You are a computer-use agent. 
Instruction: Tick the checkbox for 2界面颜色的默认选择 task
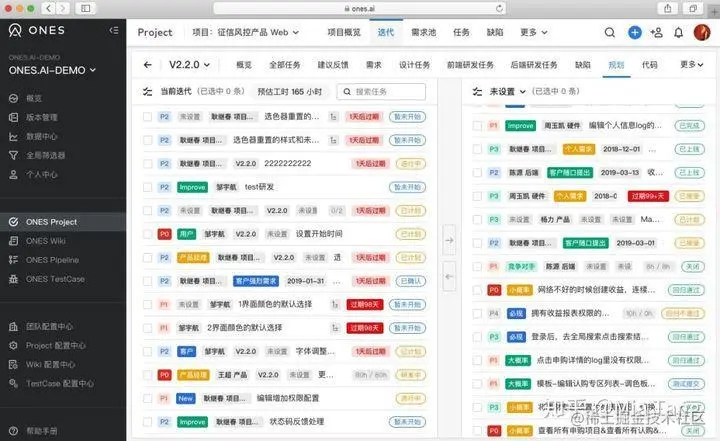(147, 328)
